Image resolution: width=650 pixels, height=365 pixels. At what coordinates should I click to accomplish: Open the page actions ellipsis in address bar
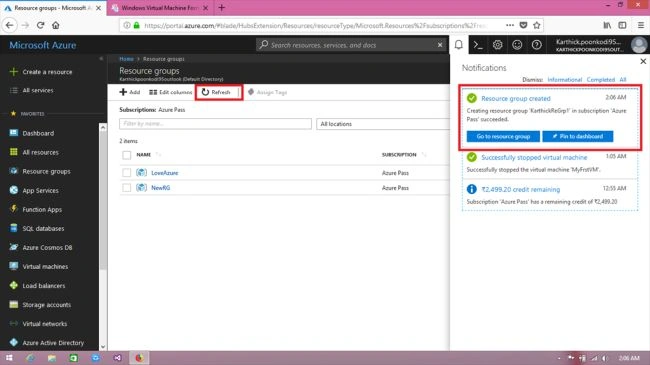click(x=510, y=25)
